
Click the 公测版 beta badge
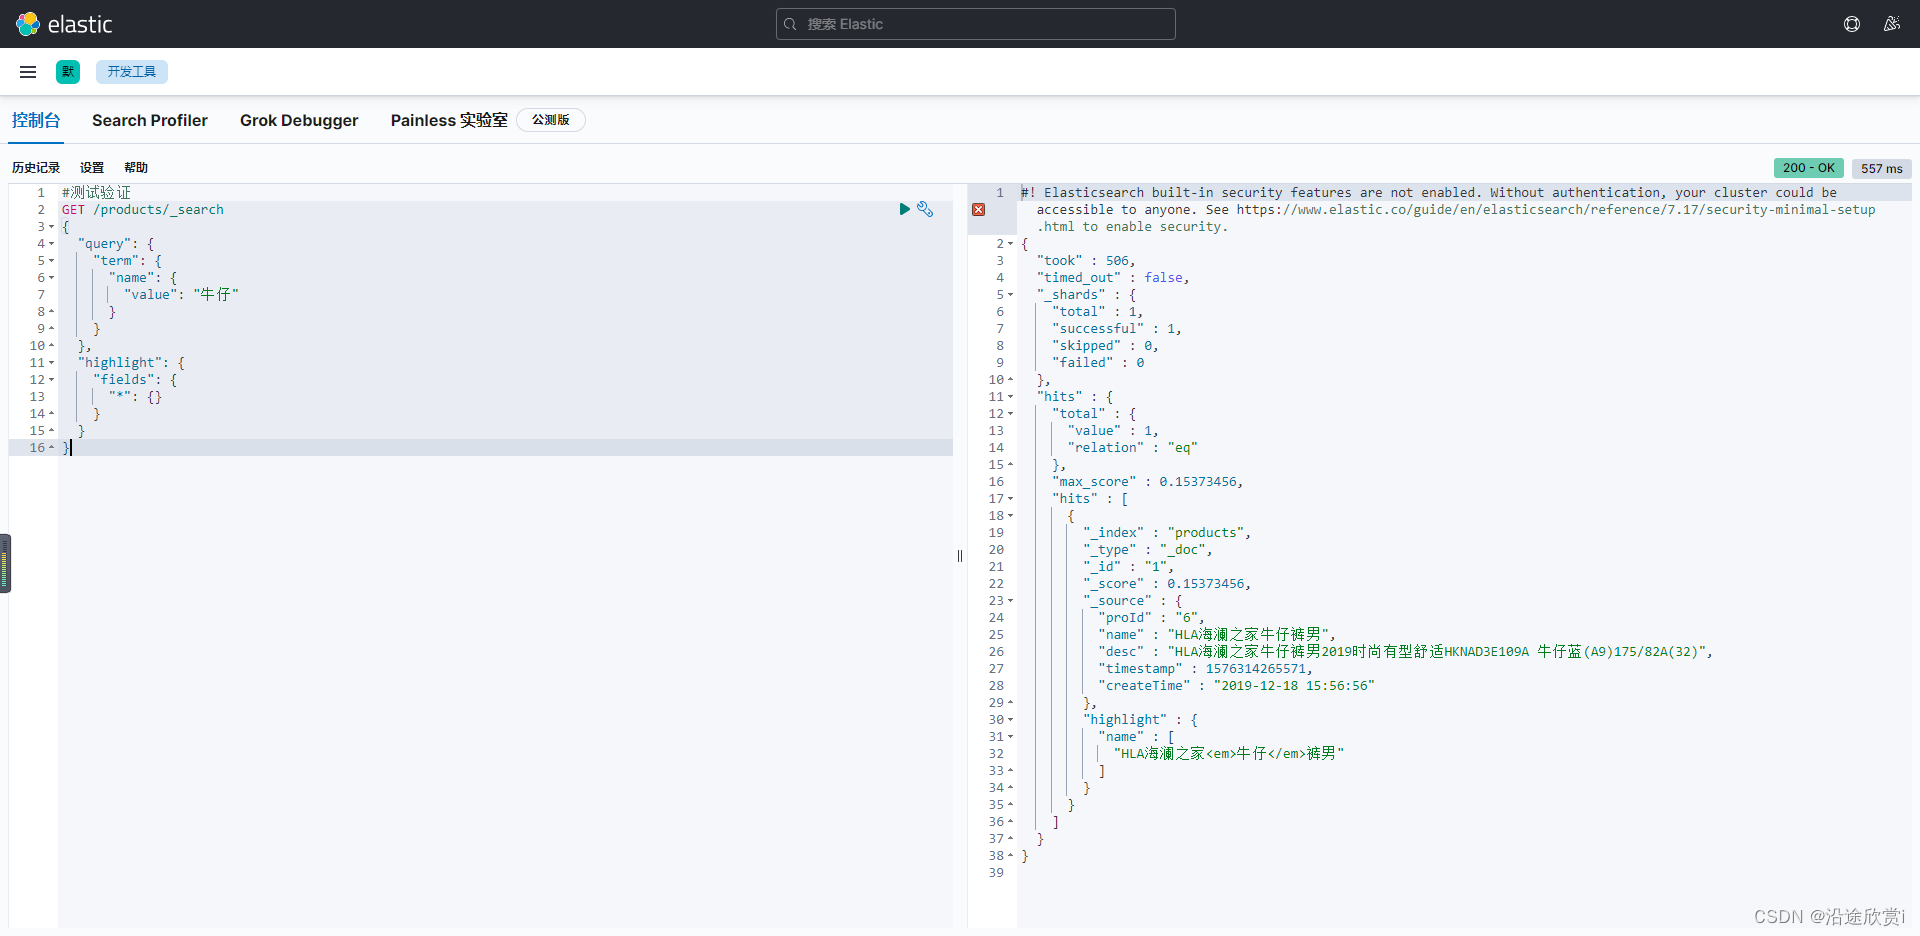pyautogui.click(x=551, y=120)
